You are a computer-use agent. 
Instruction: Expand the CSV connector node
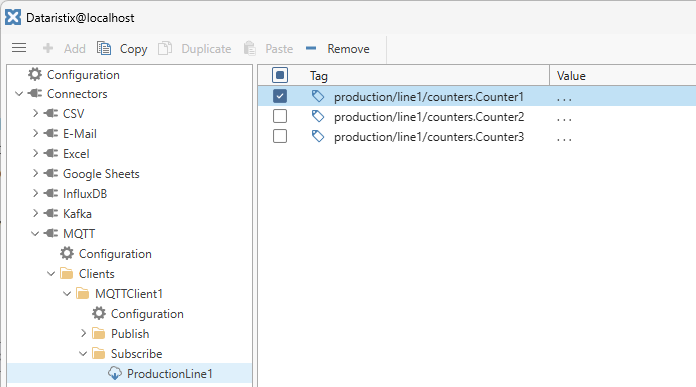coord(35,113)
